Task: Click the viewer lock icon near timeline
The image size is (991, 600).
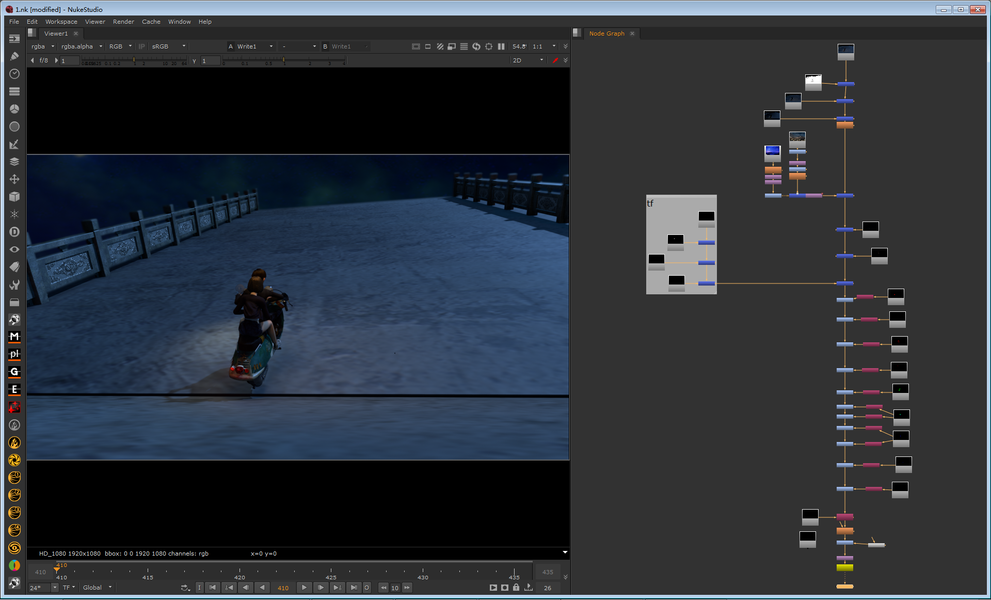Action: [x=516, y=587]
